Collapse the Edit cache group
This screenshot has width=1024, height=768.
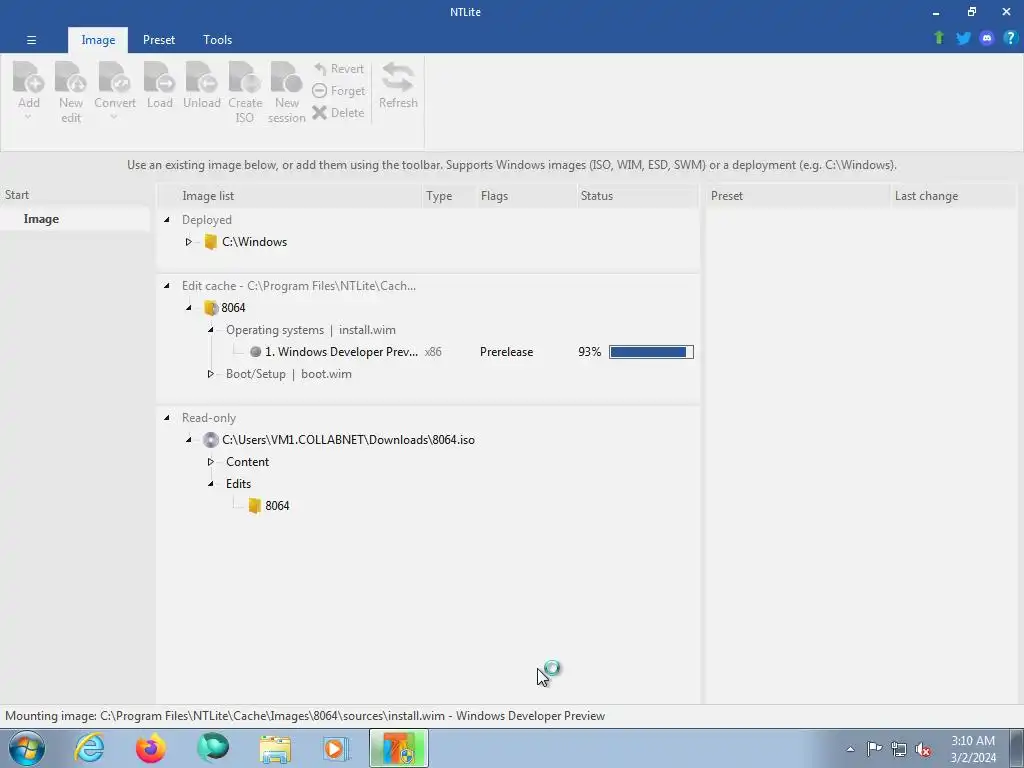coord(167,285)
